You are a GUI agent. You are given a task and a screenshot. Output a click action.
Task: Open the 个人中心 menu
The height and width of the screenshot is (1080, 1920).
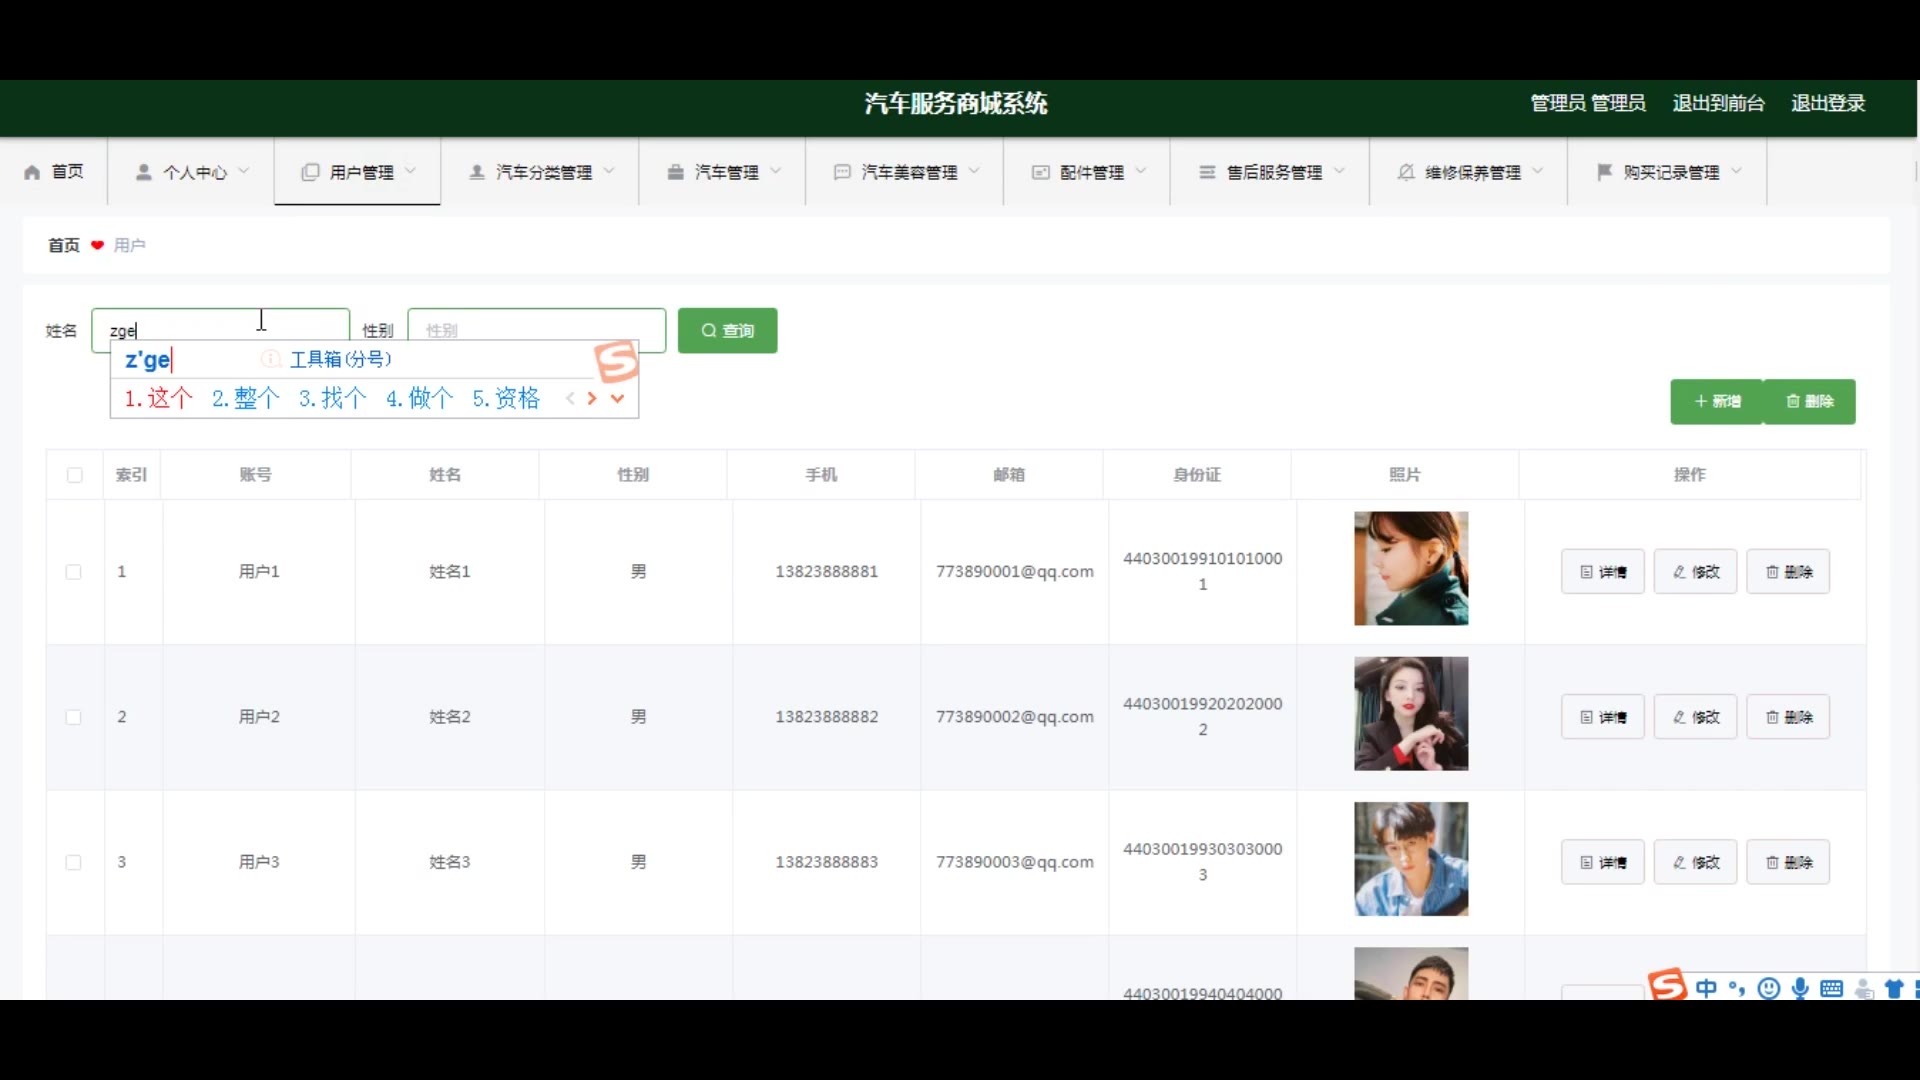192,172
